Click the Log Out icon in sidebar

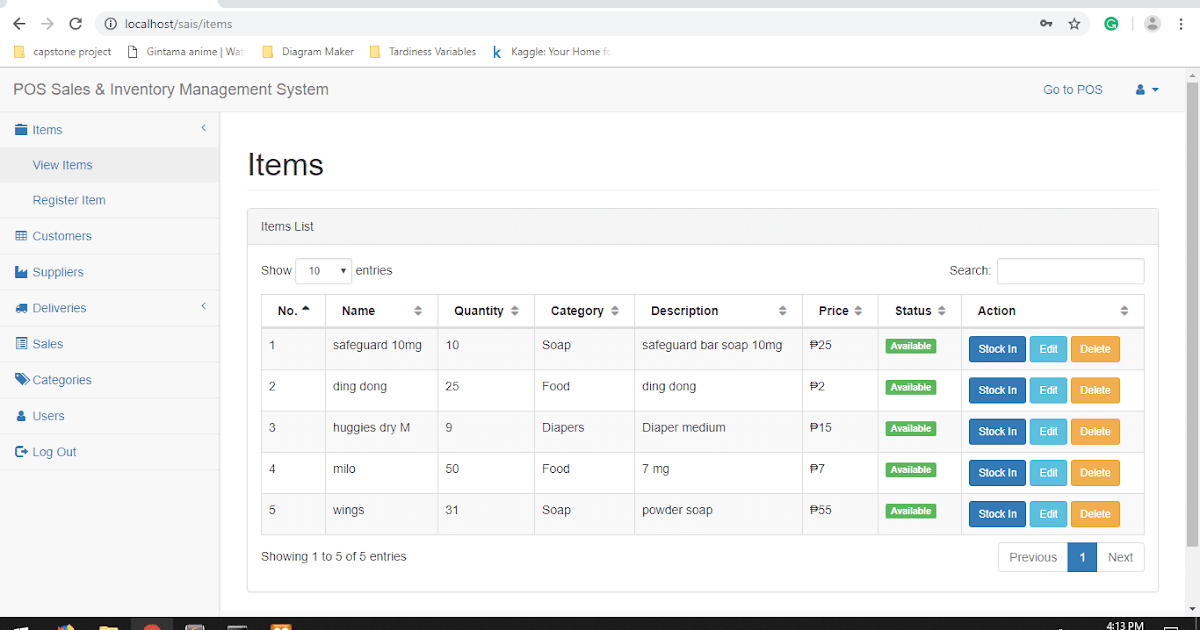coord(22,452)
